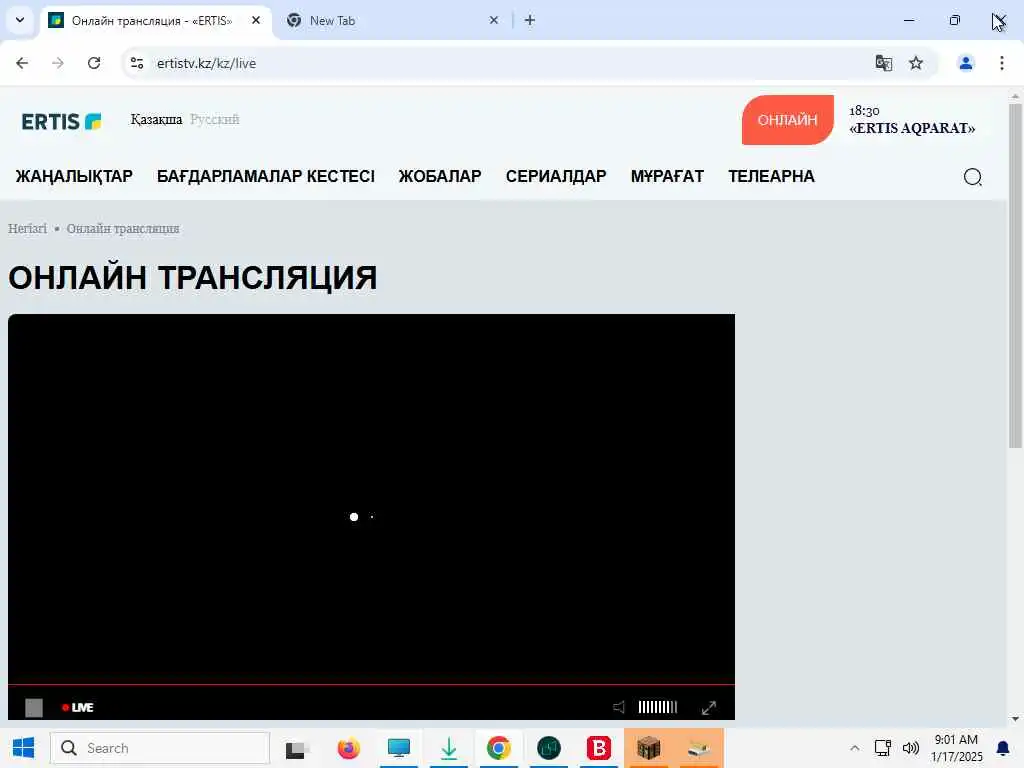Open the Windows Start menu
This screenshot has width=1024, height=768.
point(24,748)
